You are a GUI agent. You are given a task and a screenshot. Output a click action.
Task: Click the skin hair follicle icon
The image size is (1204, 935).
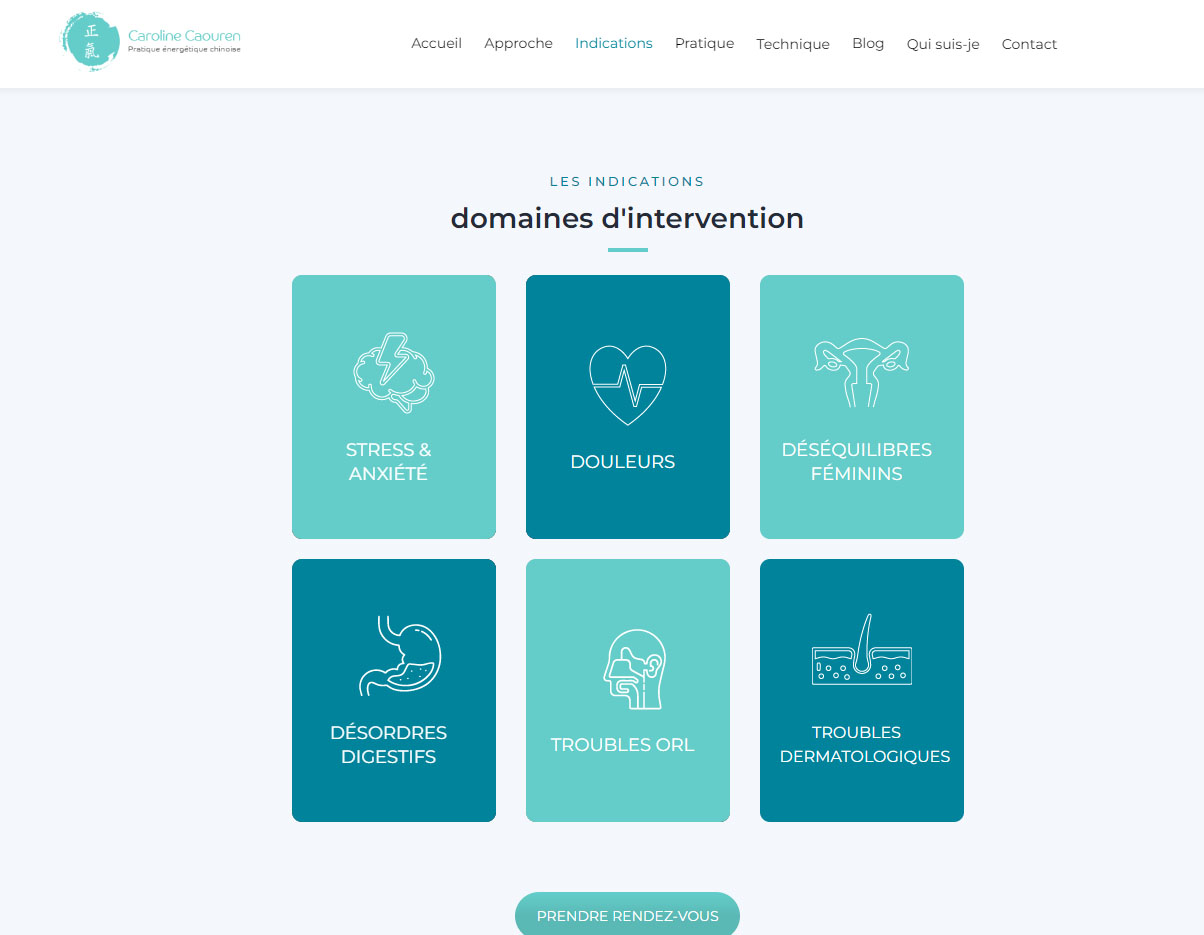tap(861, 651)
